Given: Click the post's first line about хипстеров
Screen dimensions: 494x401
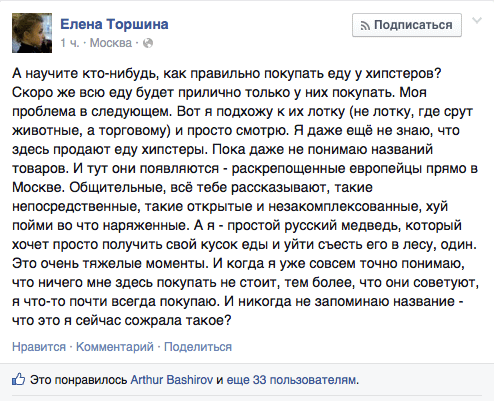Looking at the screenshot, I should [x=227, y=73].
